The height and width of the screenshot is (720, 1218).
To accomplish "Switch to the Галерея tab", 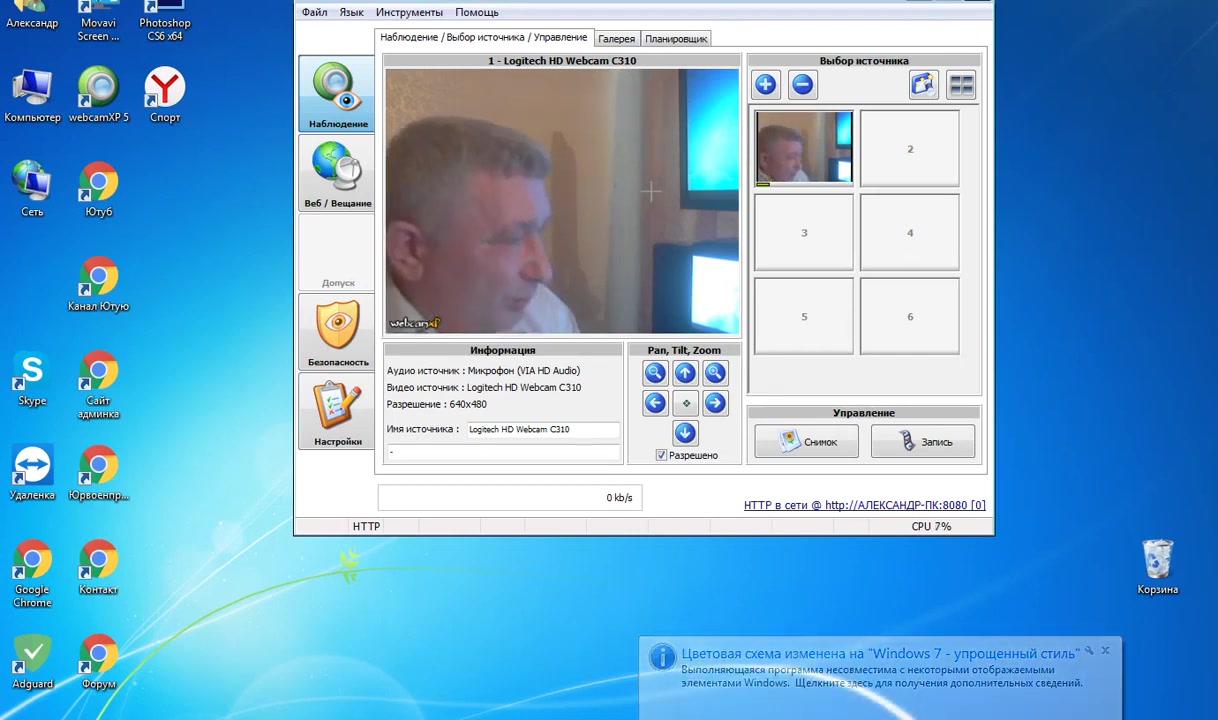I will point(616,39).
